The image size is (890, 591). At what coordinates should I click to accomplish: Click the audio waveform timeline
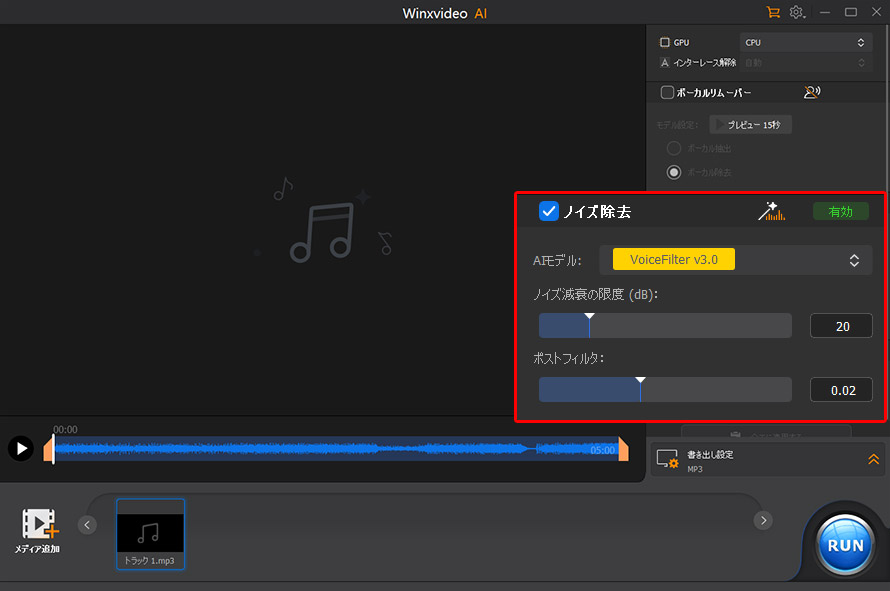coord(336,449)
